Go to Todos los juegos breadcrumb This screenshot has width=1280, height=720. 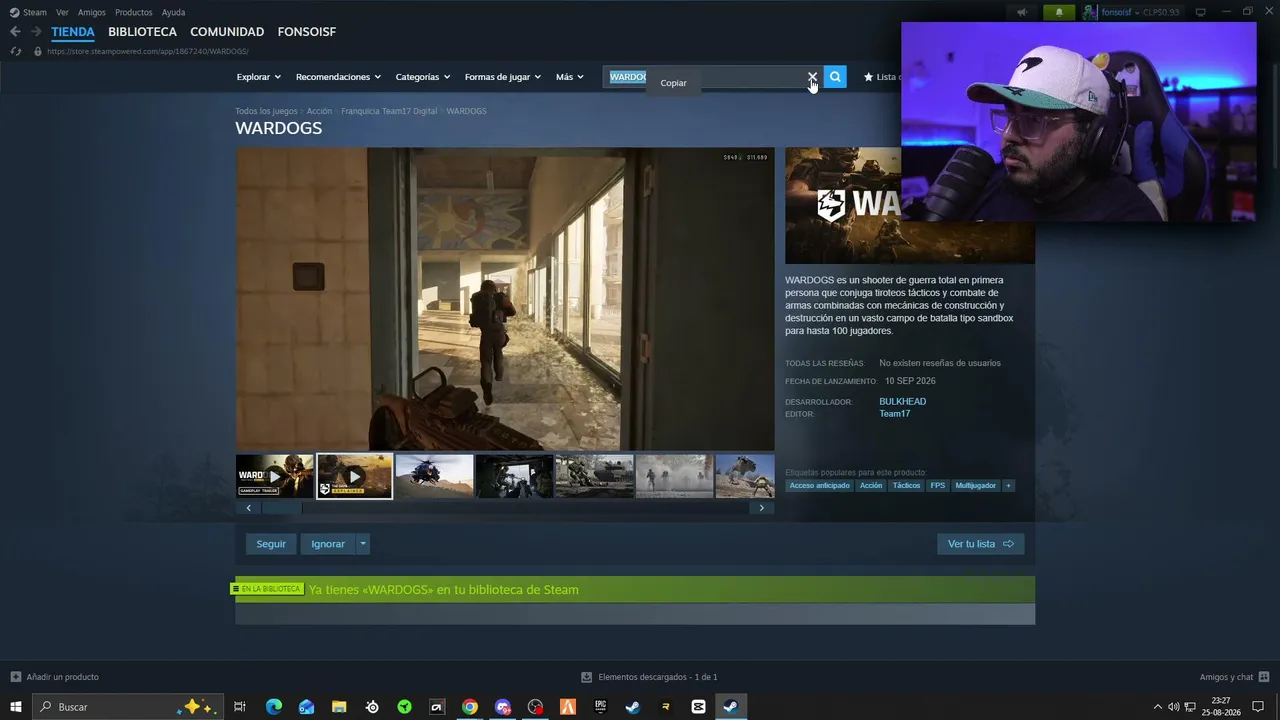point(266,111)
